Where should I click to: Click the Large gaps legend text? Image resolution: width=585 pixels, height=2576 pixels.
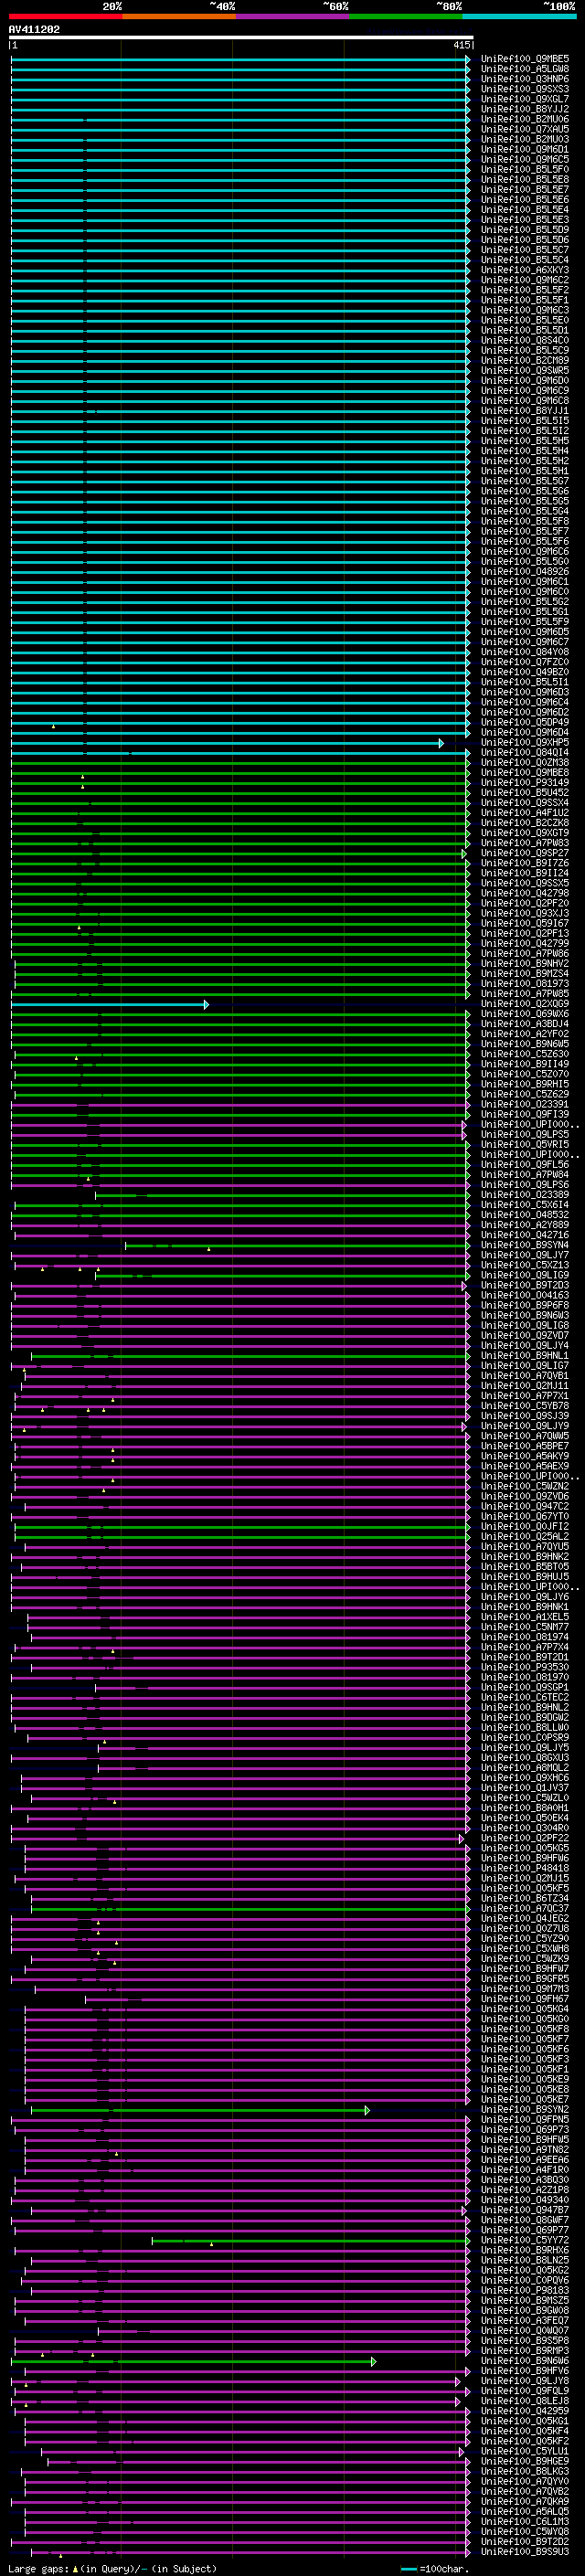pyautogui.click(x=39, y=2568)
